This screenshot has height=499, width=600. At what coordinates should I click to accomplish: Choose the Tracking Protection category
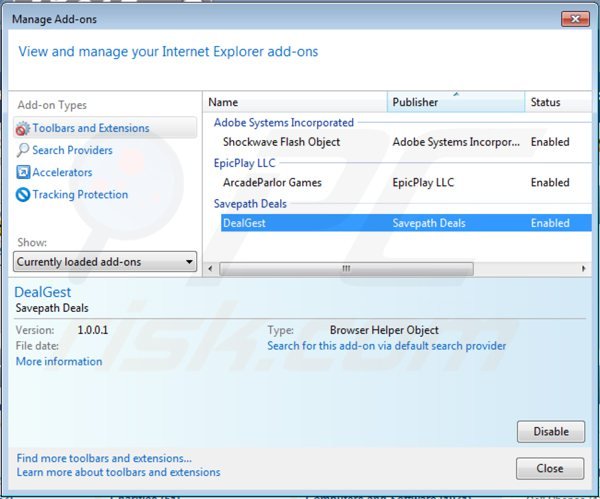pos(80,194)
